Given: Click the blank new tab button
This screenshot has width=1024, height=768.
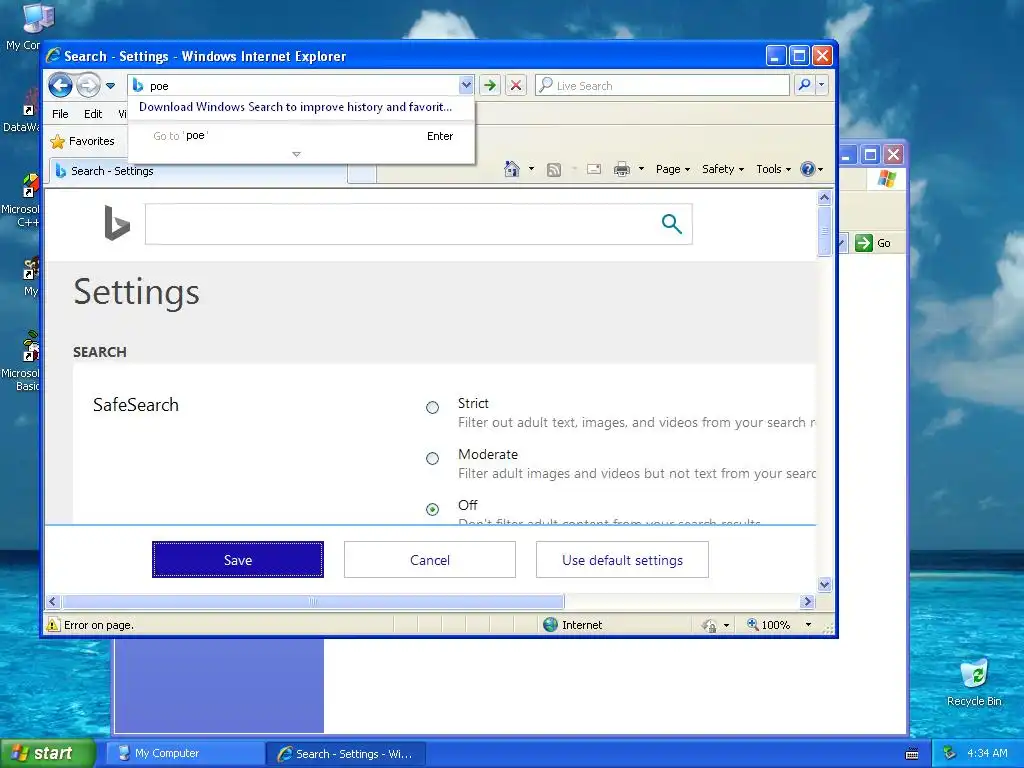Looking at the screenshot, I should click(x=362, y=173).
